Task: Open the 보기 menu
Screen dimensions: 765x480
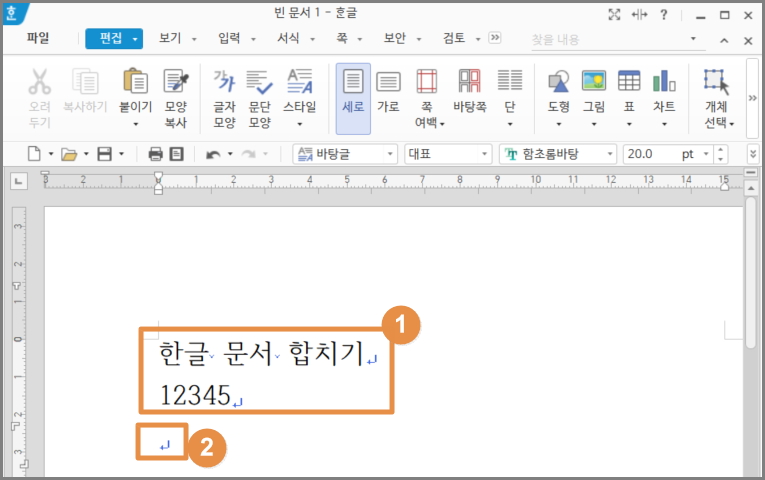Action: tap(170, 38)
